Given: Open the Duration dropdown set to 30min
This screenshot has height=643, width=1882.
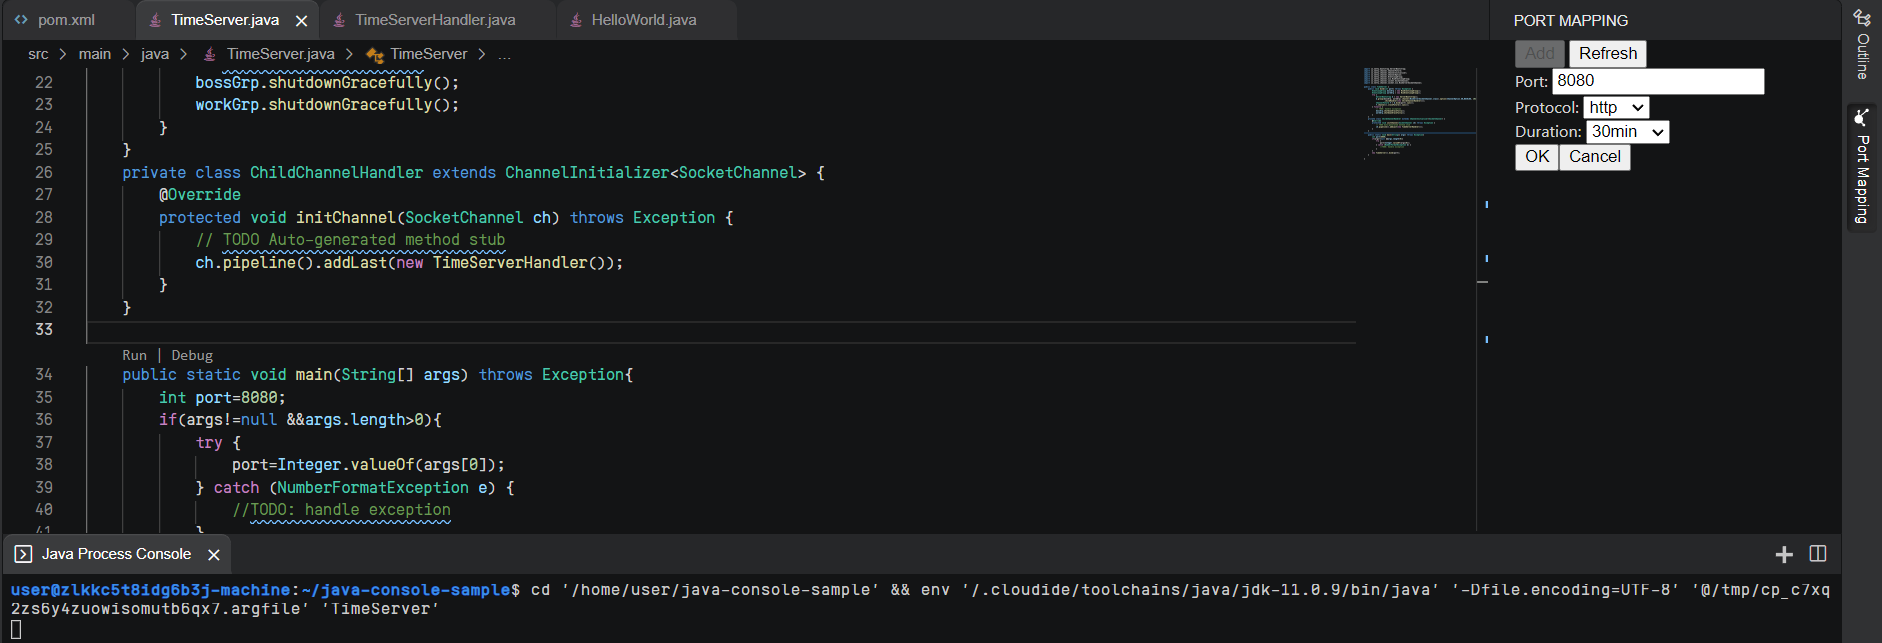Looking at the screenshot, I should pyautogui.click(x=1627, y=132).
